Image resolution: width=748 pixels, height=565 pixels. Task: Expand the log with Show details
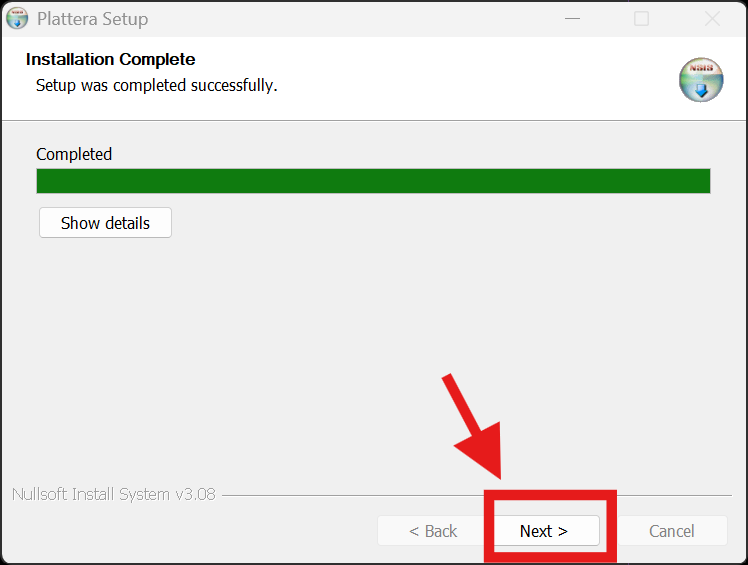click(x=105, y=223)
